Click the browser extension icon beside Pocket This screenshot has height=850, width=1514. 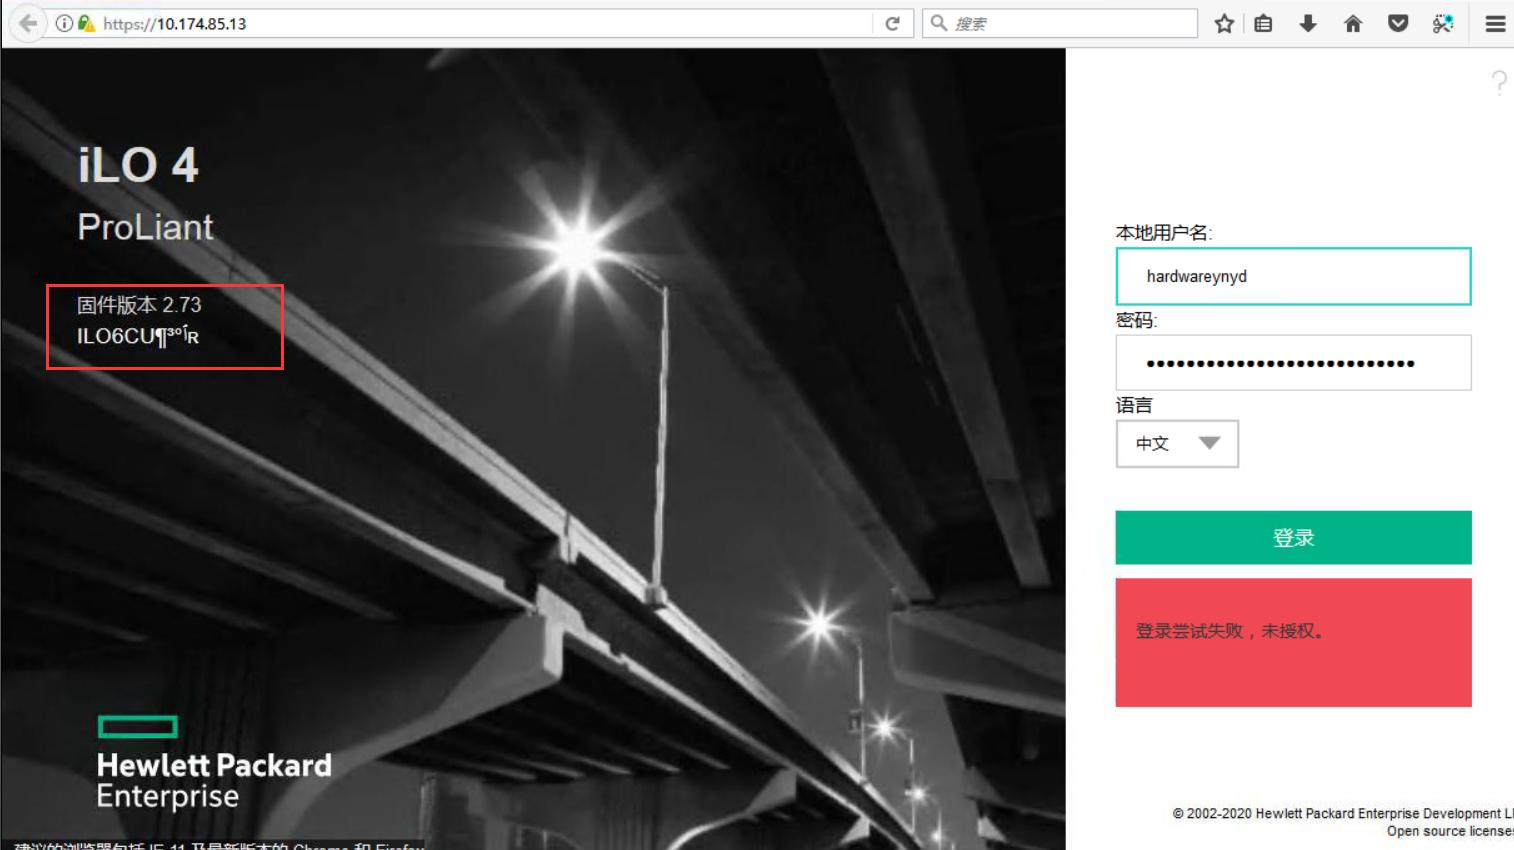[x=1443, y=23]
